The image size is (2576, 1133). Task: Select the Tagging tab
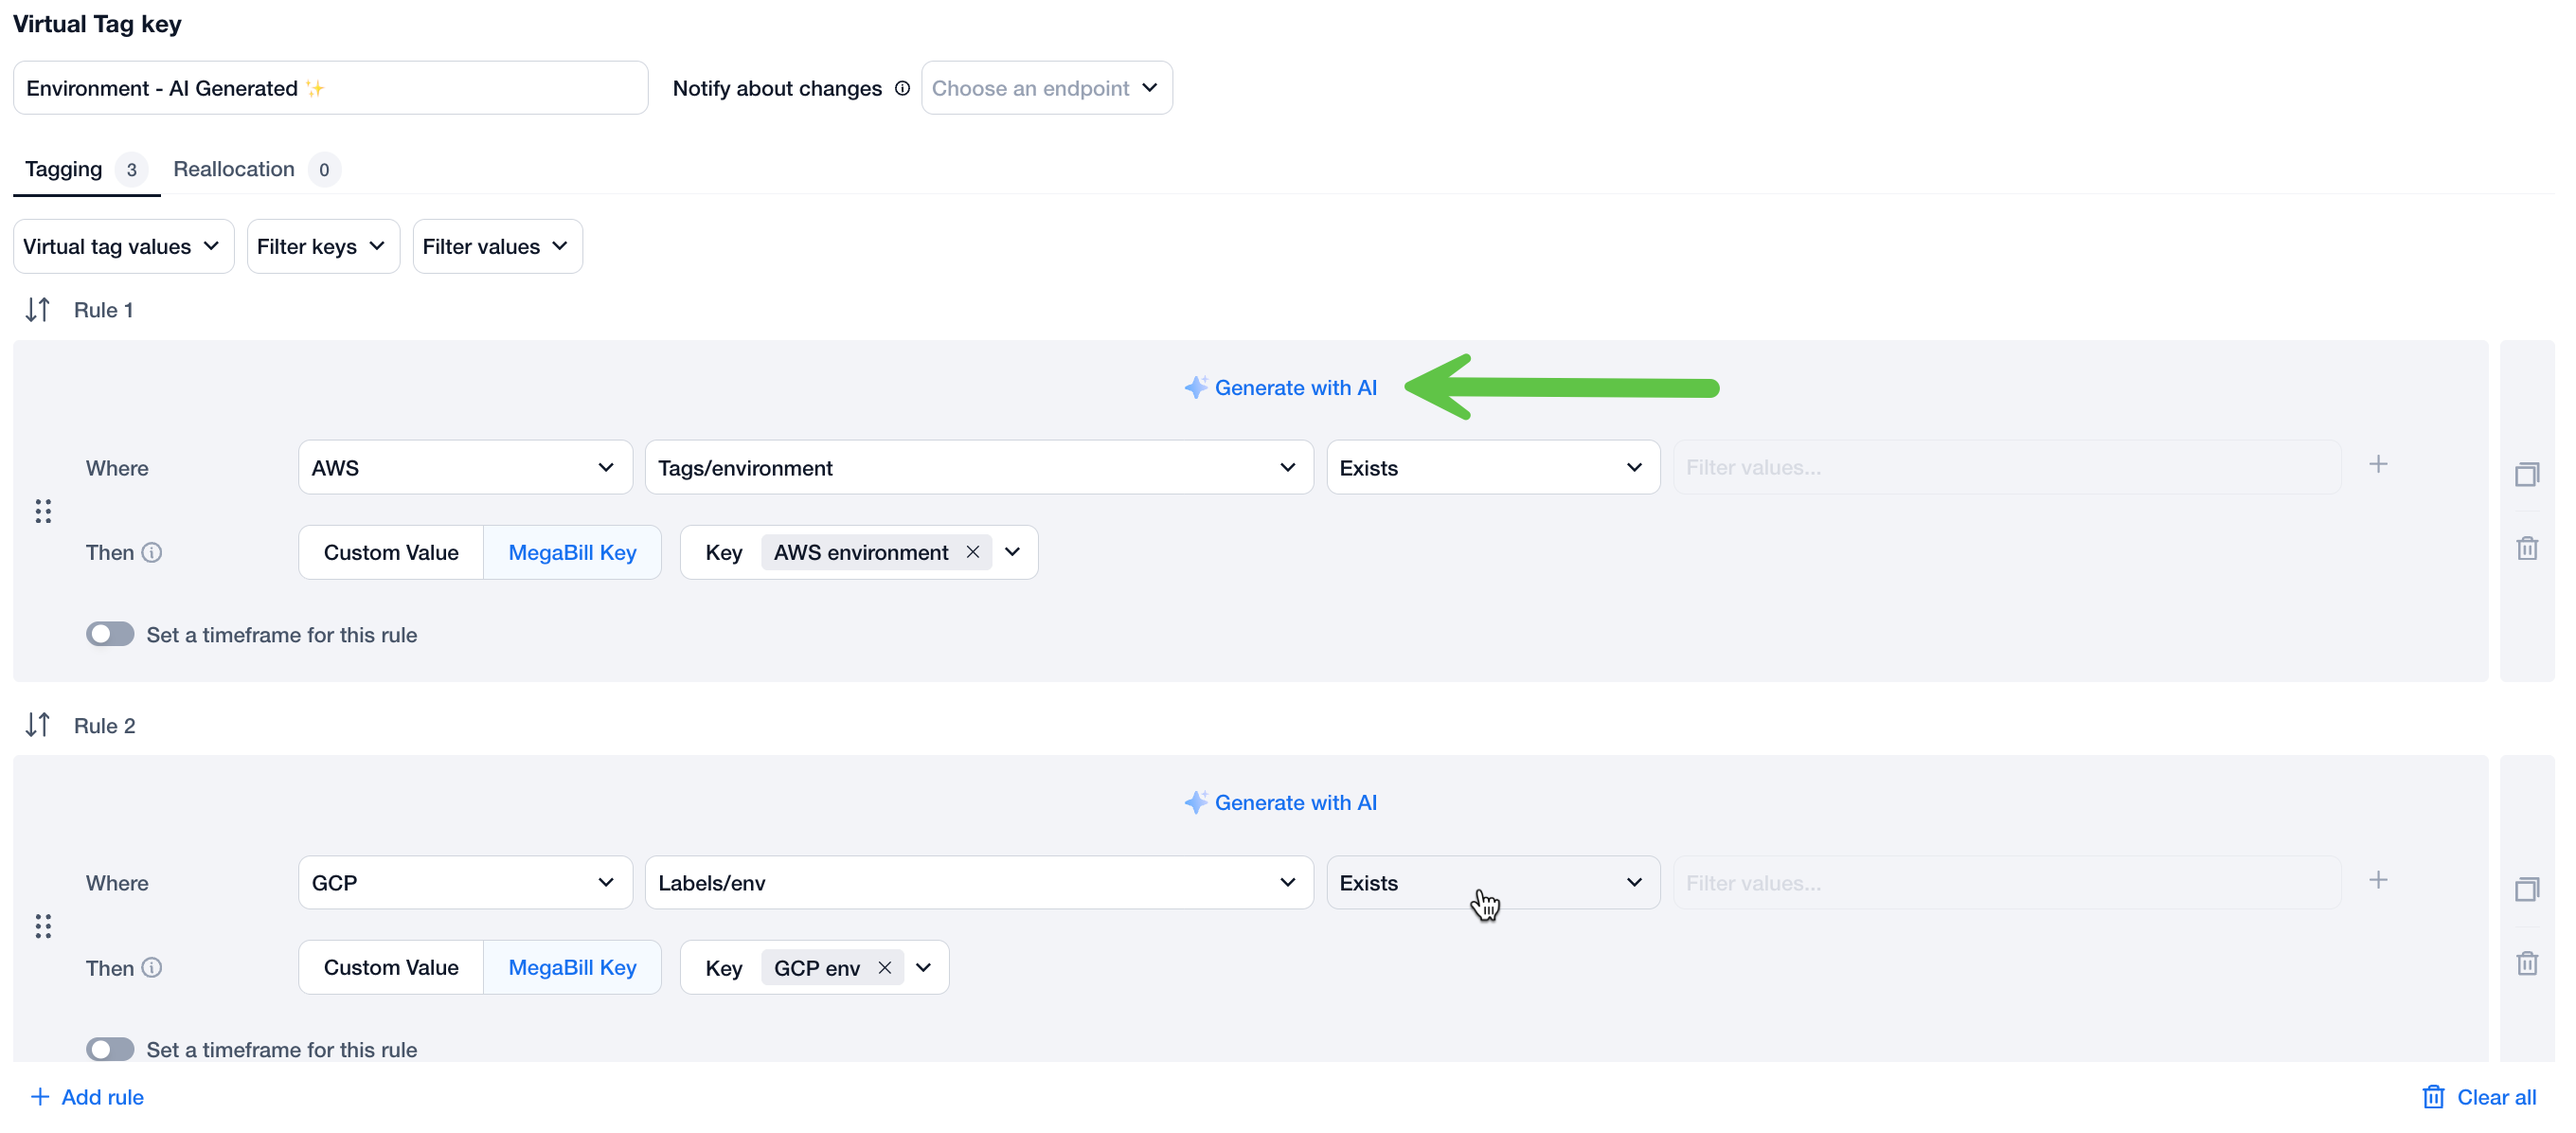[64, 169]
